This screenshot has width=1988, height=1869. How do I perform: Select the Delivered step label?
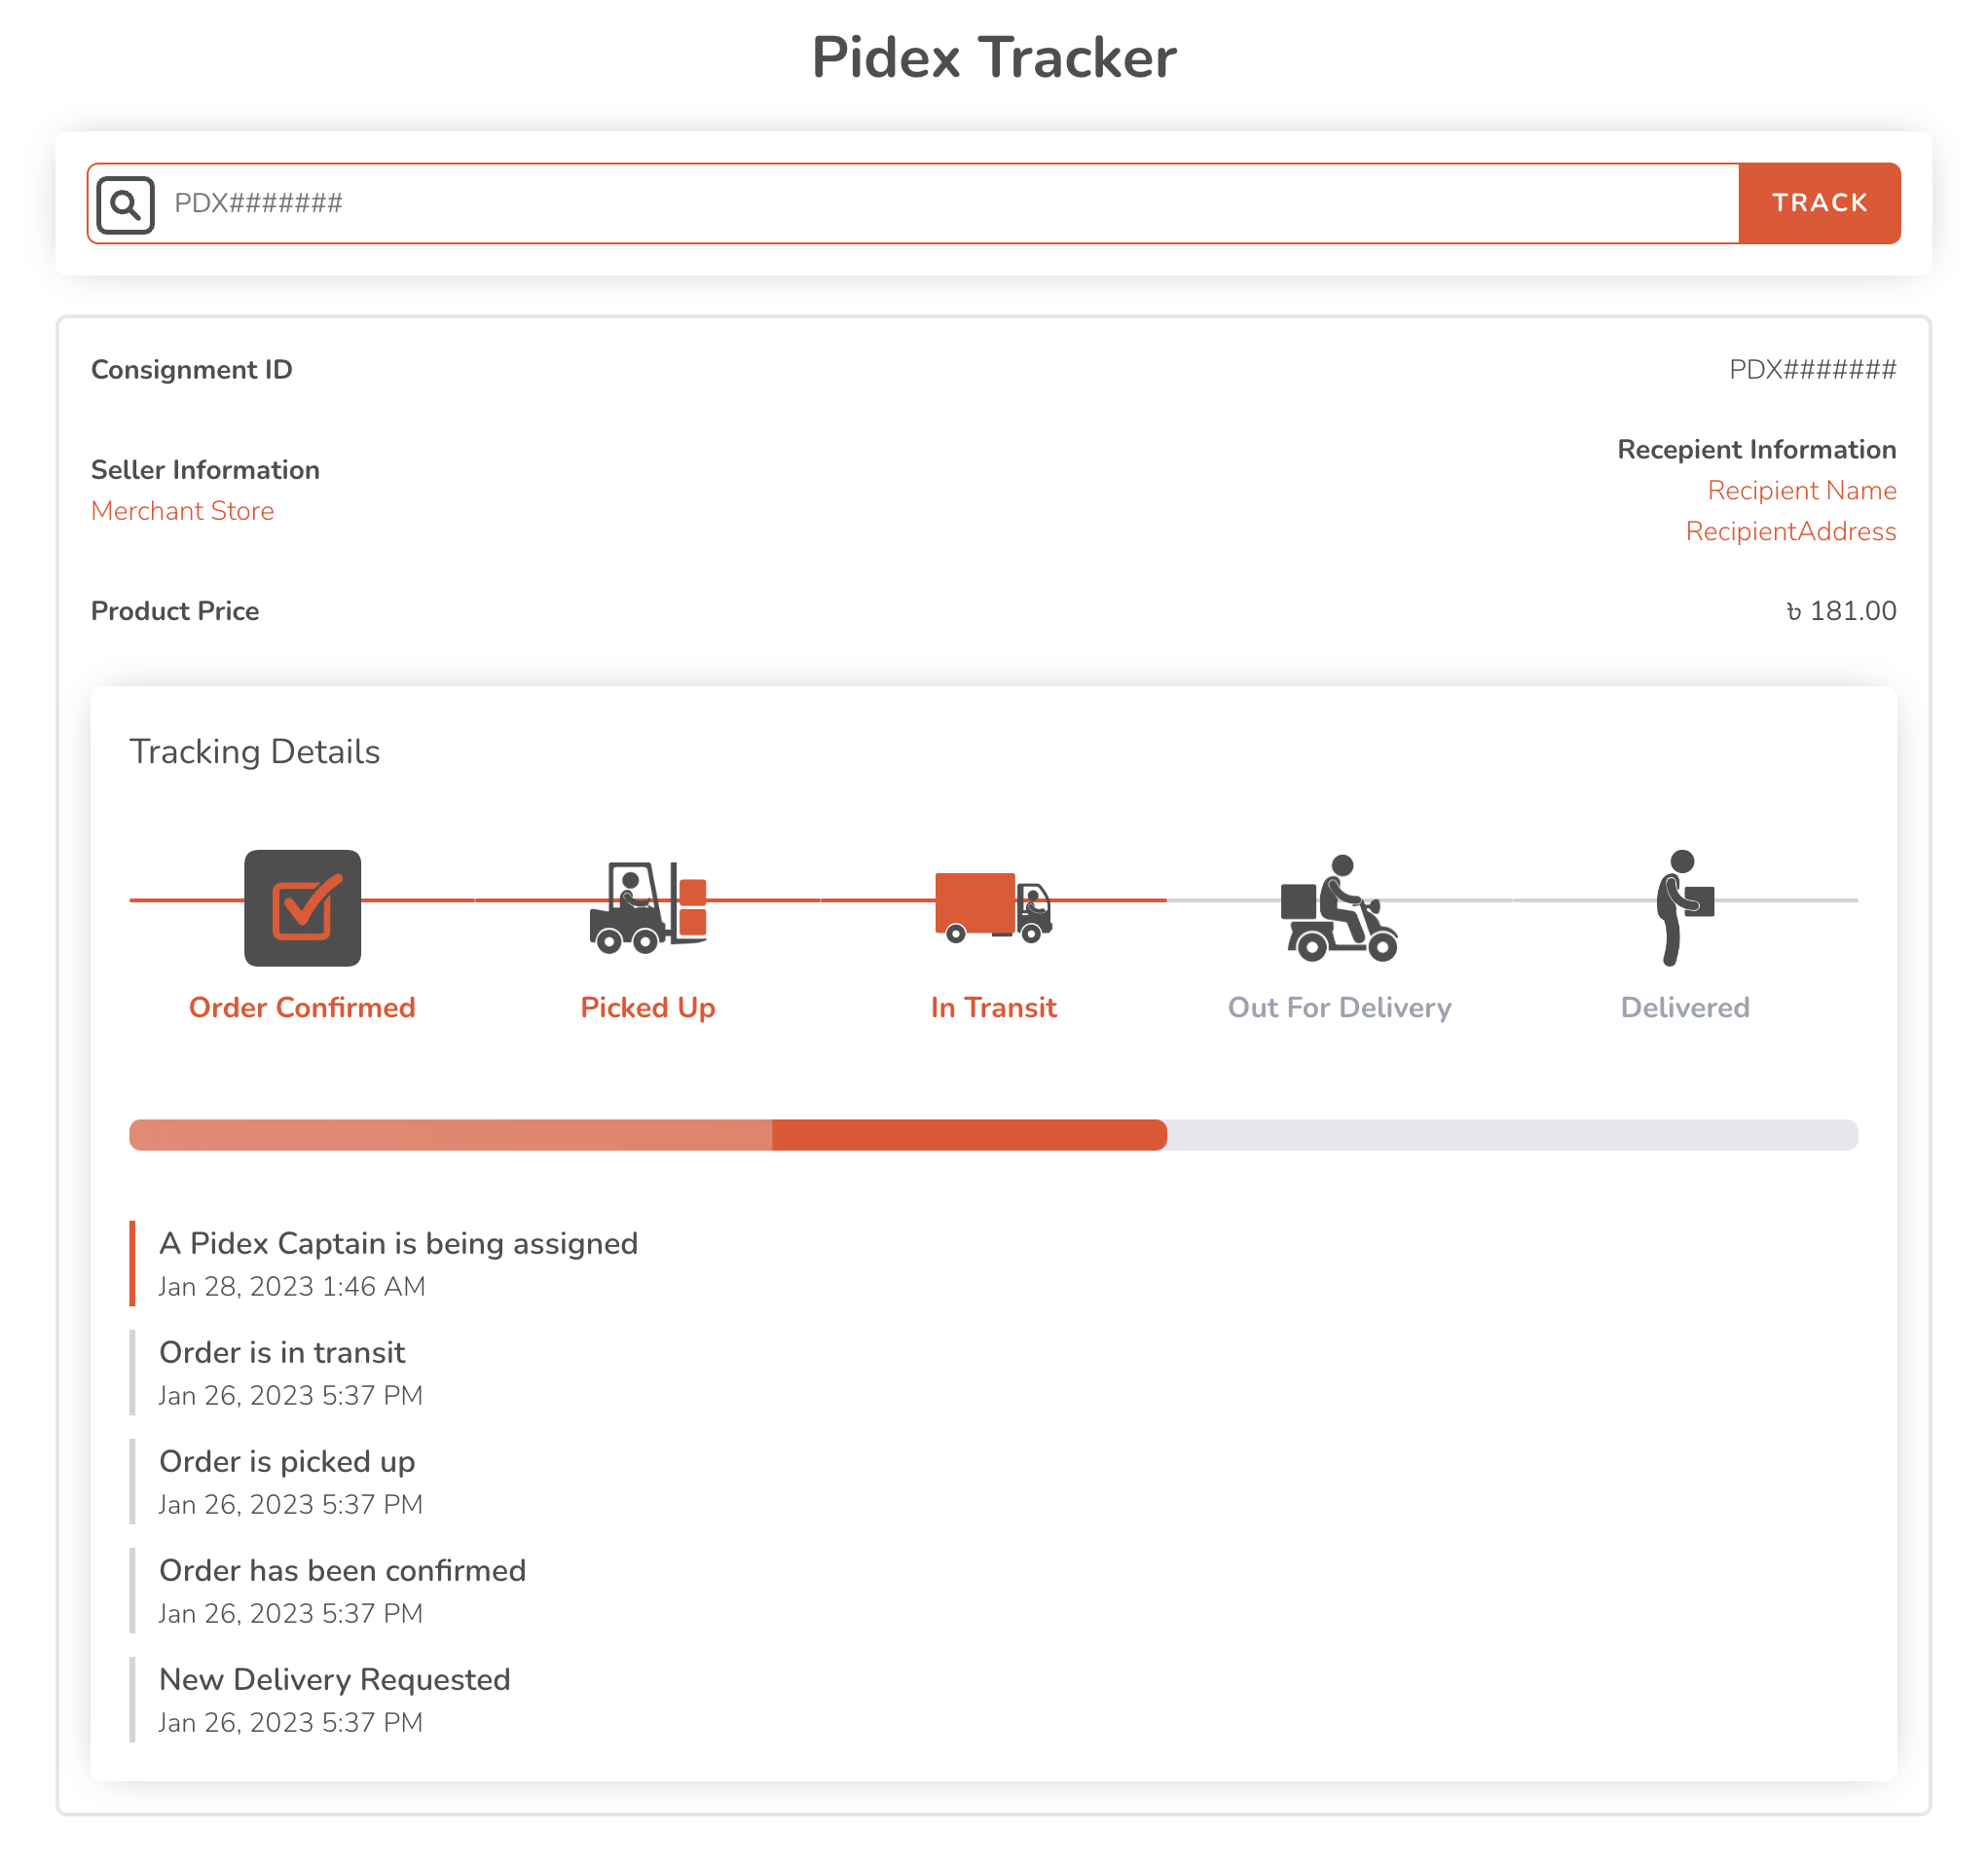[x=1685, y=1007]
